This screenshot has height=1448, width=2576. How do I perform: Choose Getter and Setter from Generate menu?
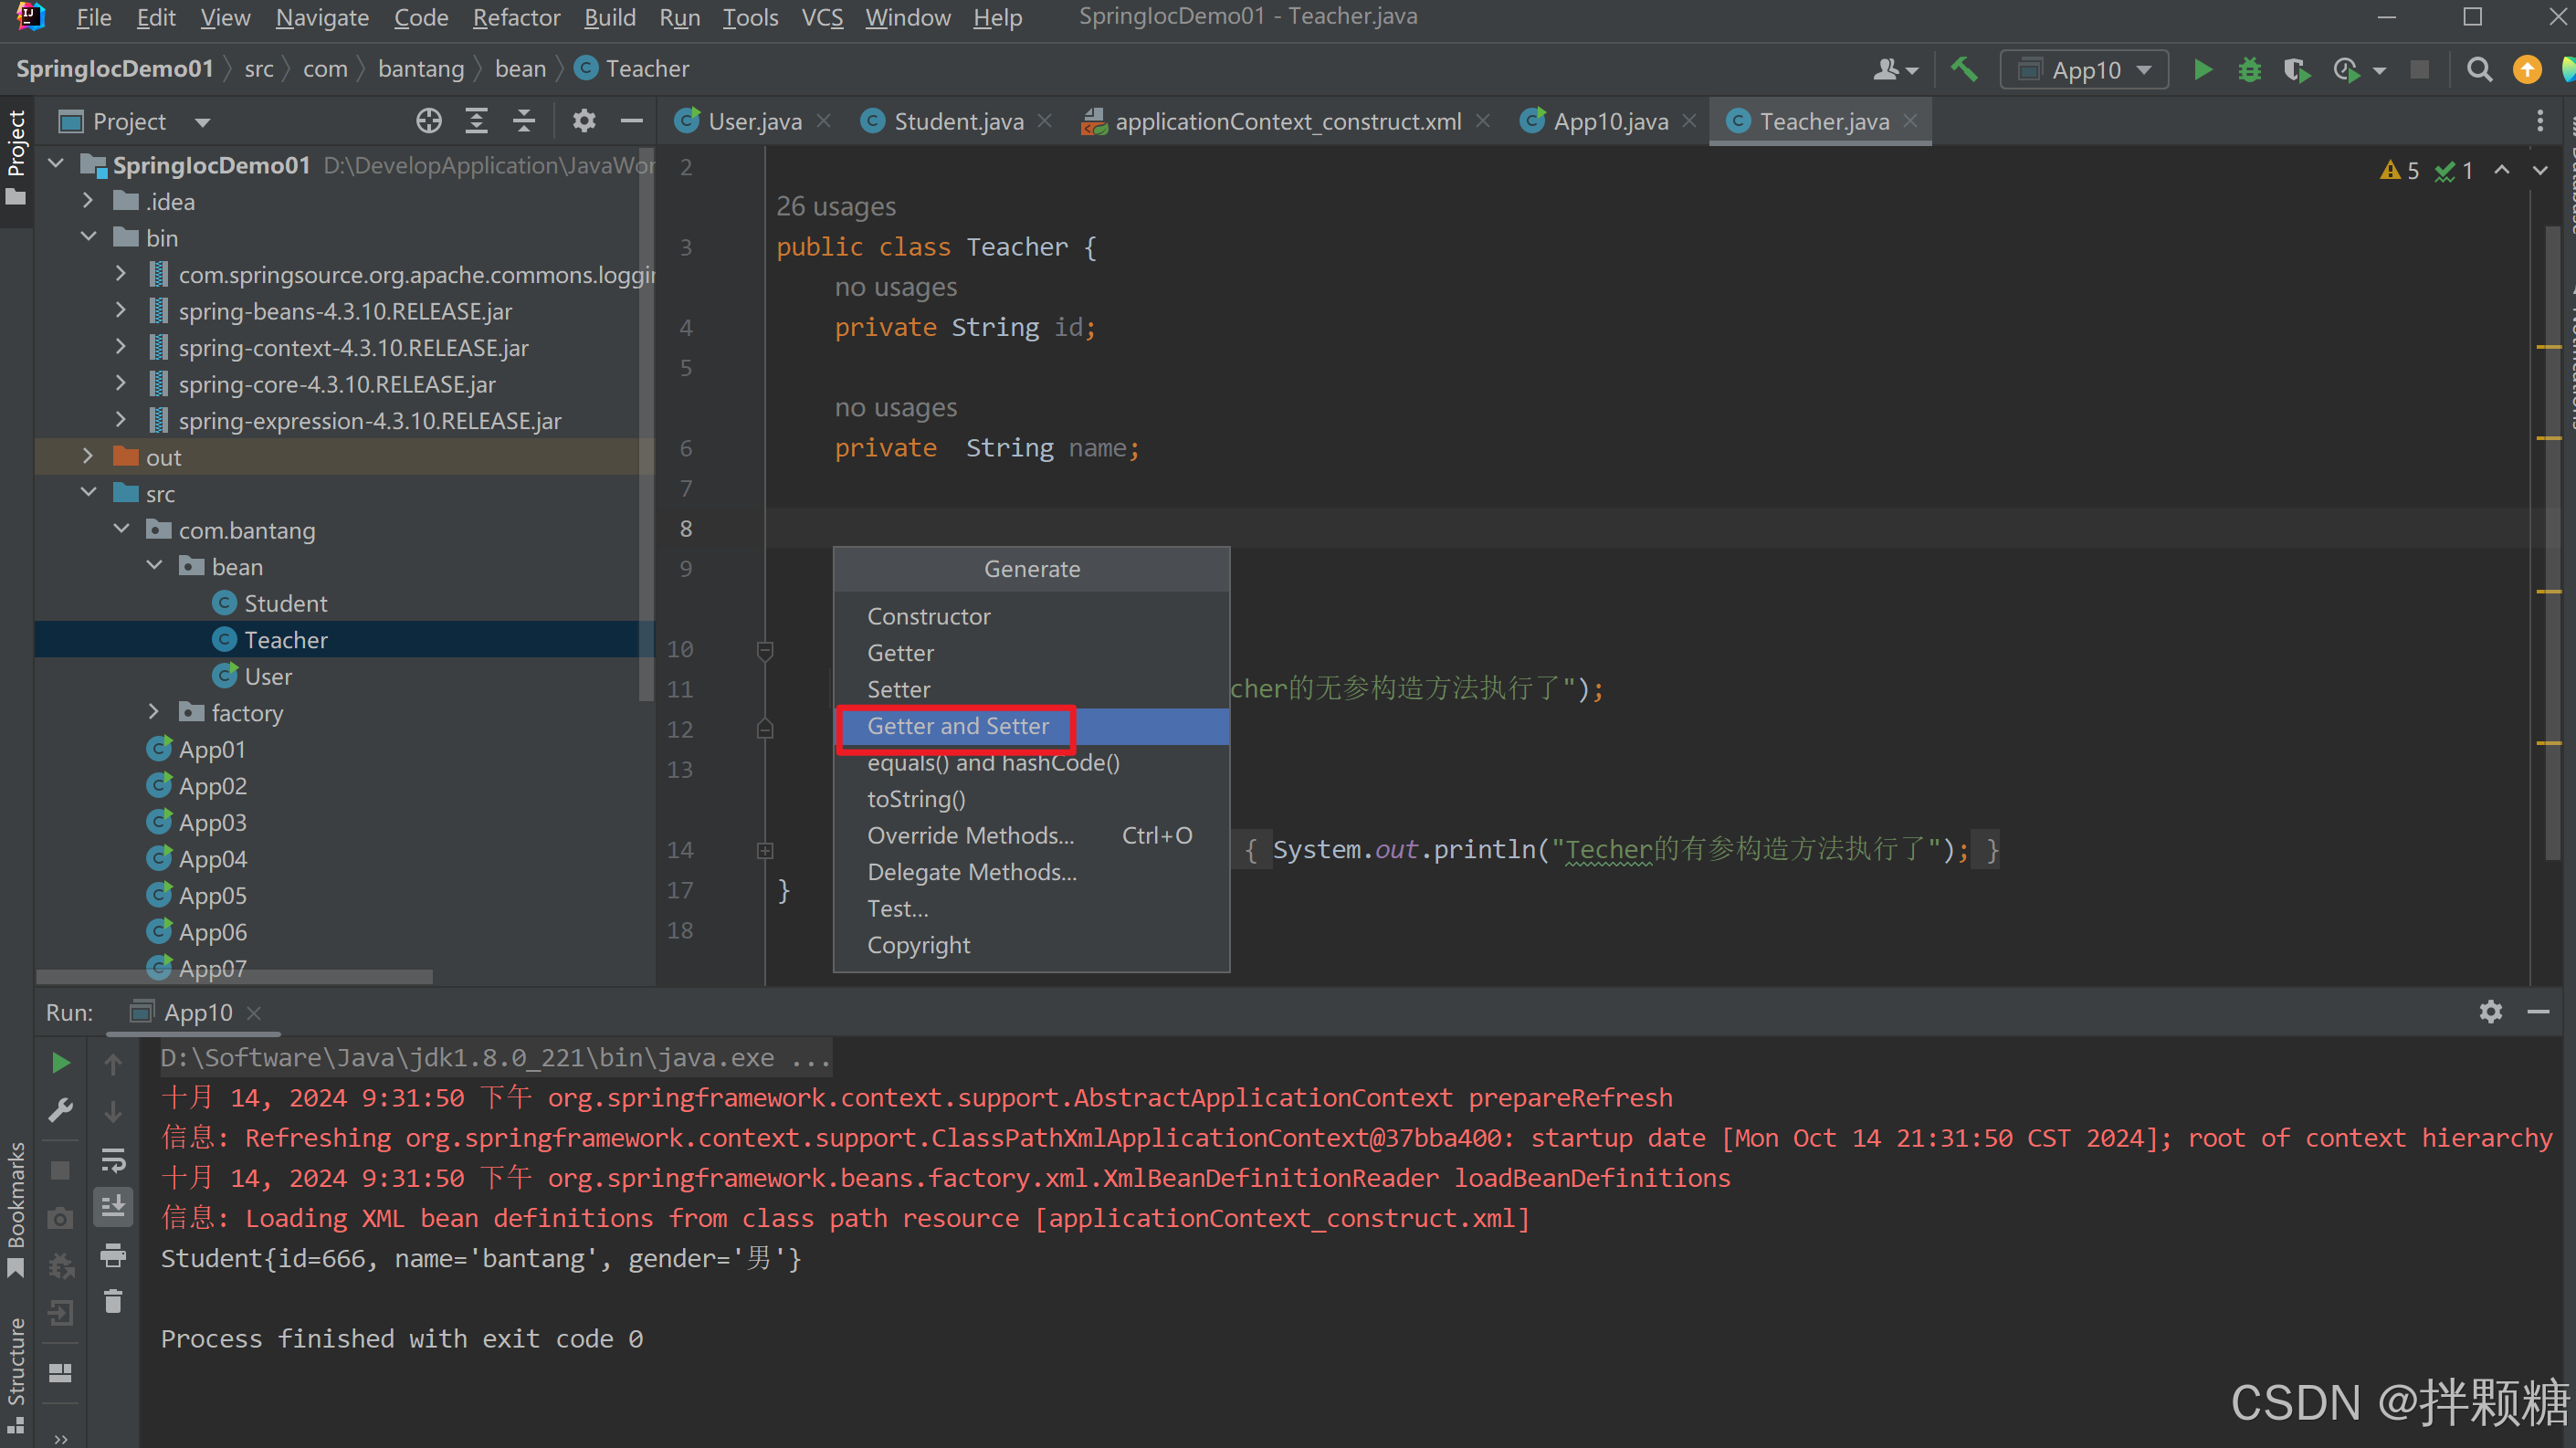click(957, 727)
